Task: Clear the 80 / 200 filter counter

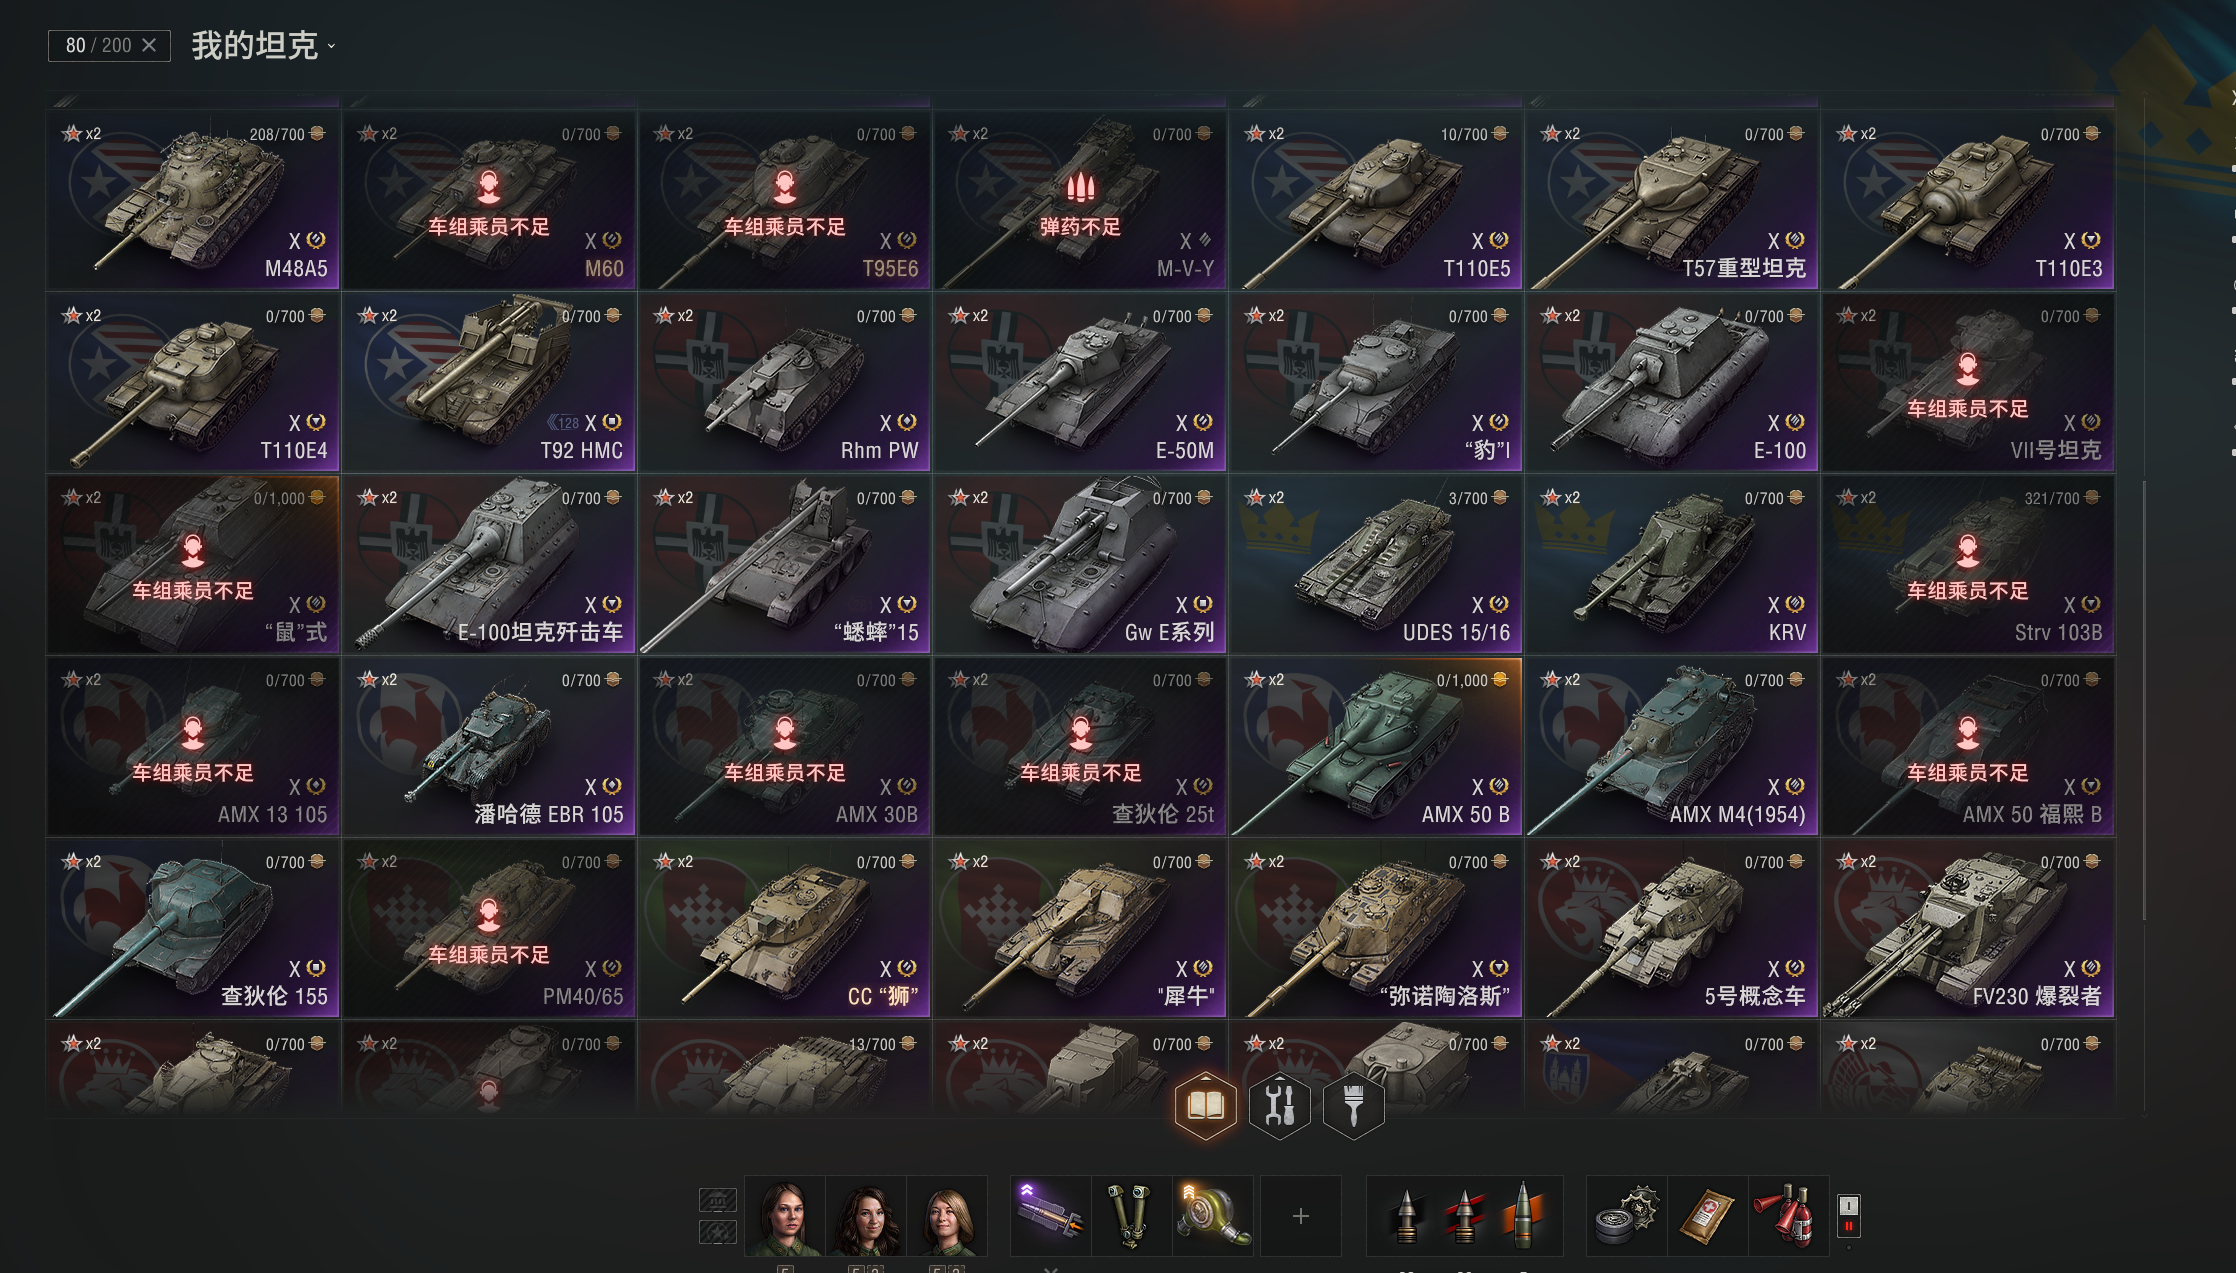Action: pos(149,45)
